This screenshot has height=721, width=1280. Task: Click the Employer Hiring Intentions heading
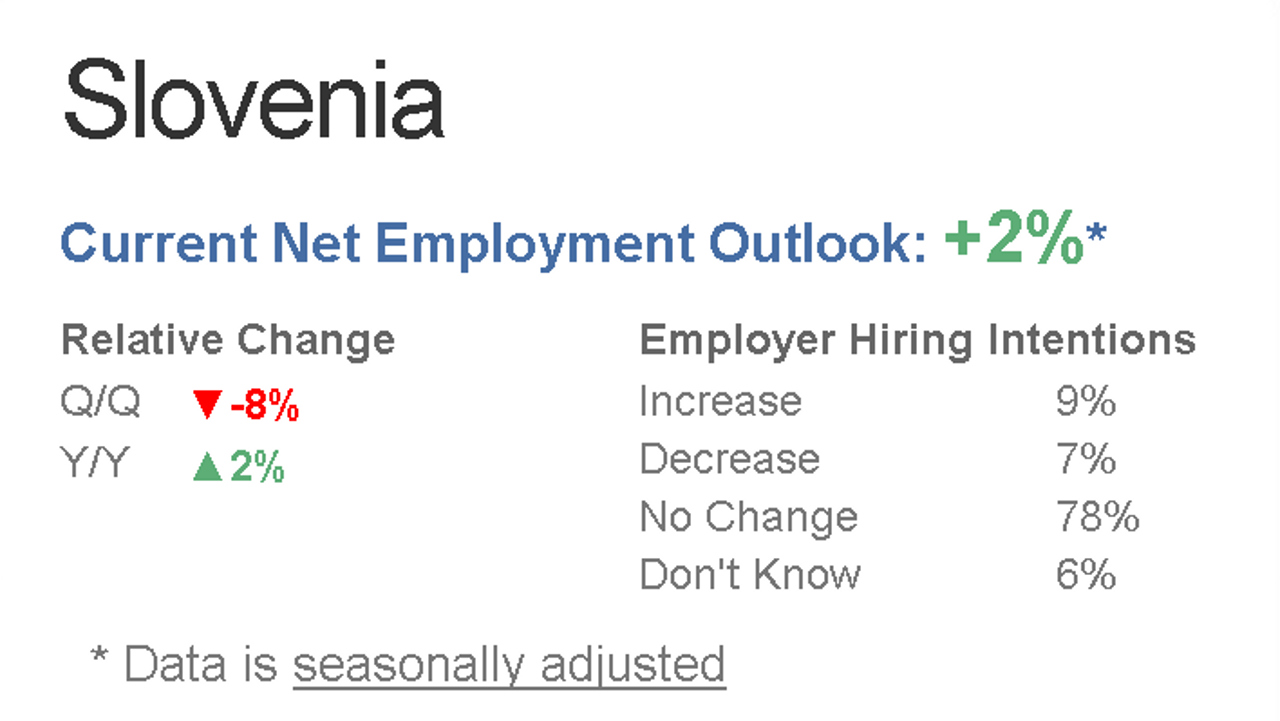coord(917,341)
